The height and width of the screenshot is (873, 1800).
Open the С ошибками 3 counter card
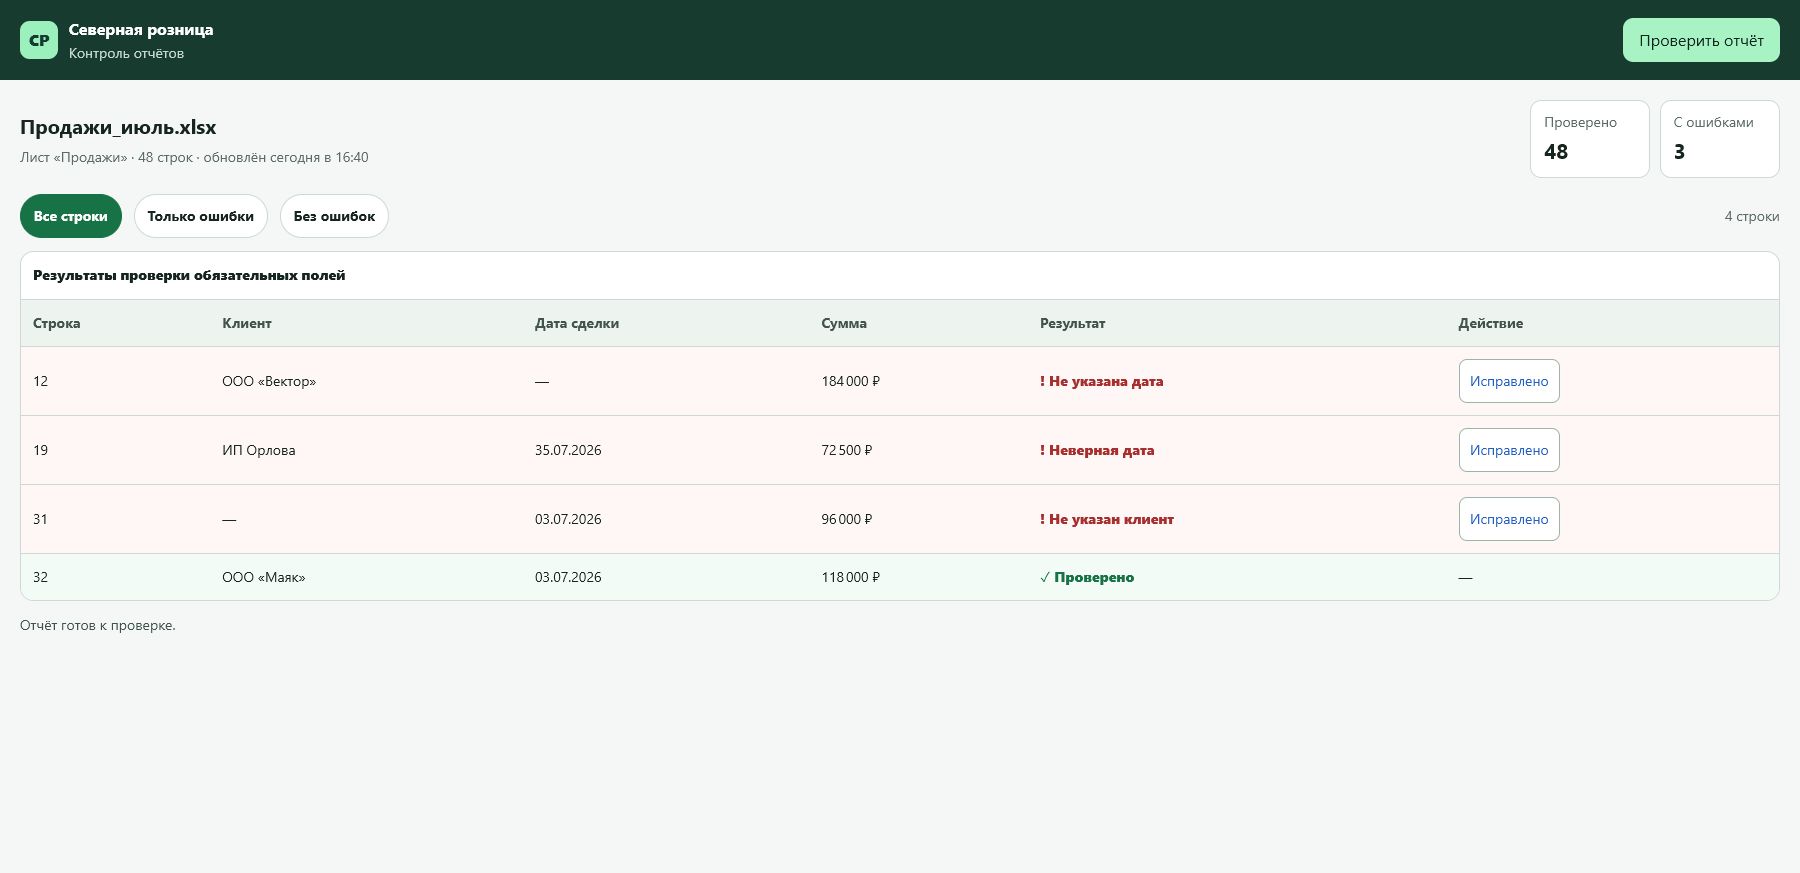(1720, 139)
